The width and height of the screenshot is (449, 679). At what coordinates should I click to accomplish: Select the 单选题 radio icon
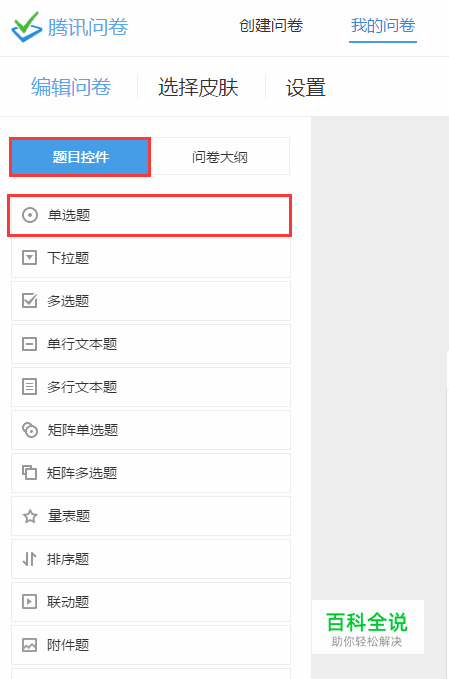coord(30,215)
